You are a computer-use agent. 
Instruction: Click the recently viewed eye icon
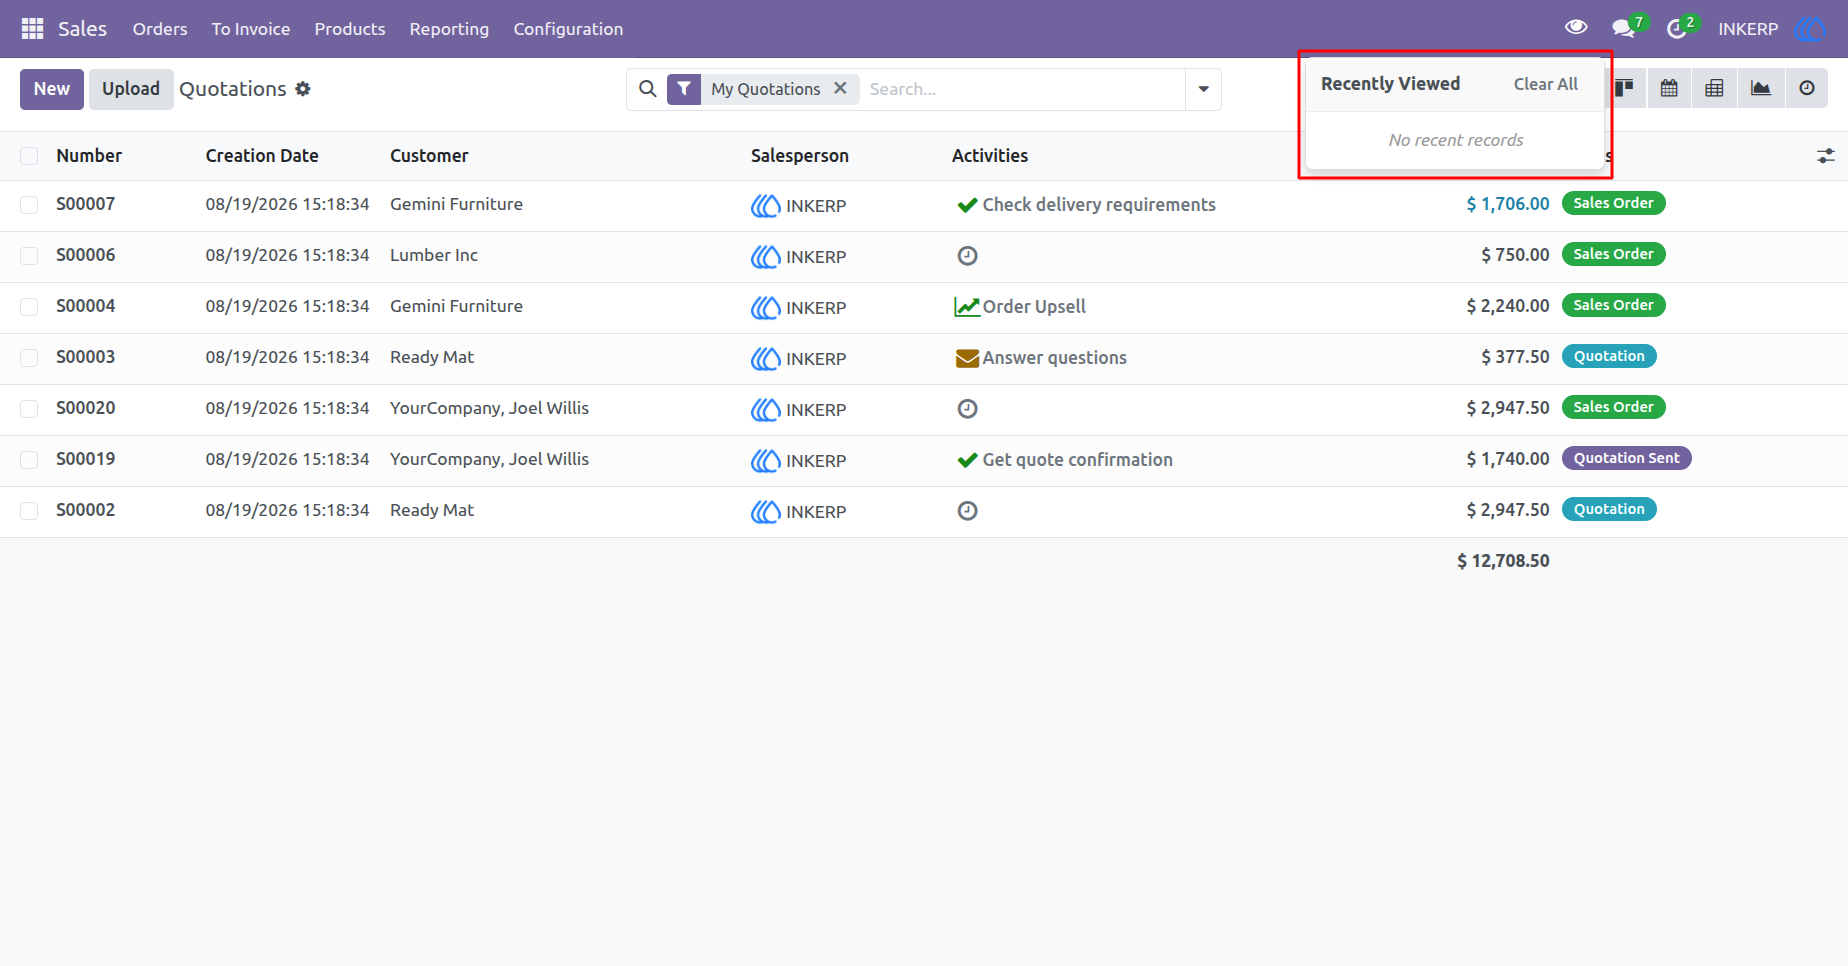[x=1576, y=28]
